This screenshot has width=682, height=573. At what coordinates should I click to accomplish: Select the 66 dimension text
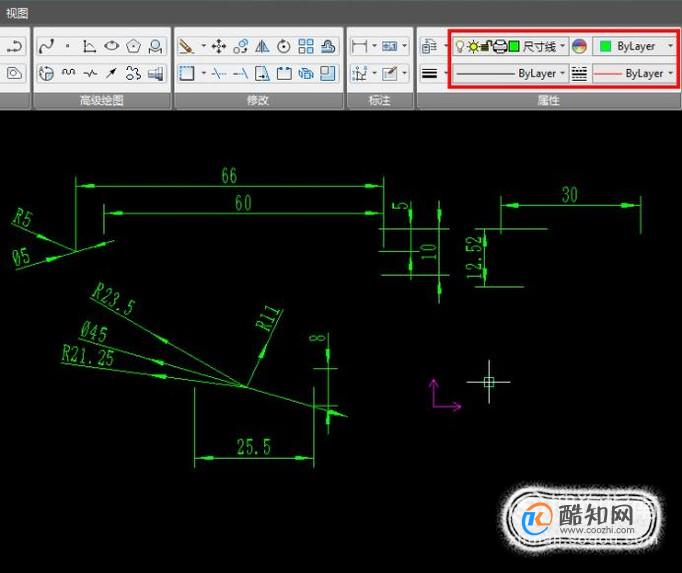tap(229, 175)
